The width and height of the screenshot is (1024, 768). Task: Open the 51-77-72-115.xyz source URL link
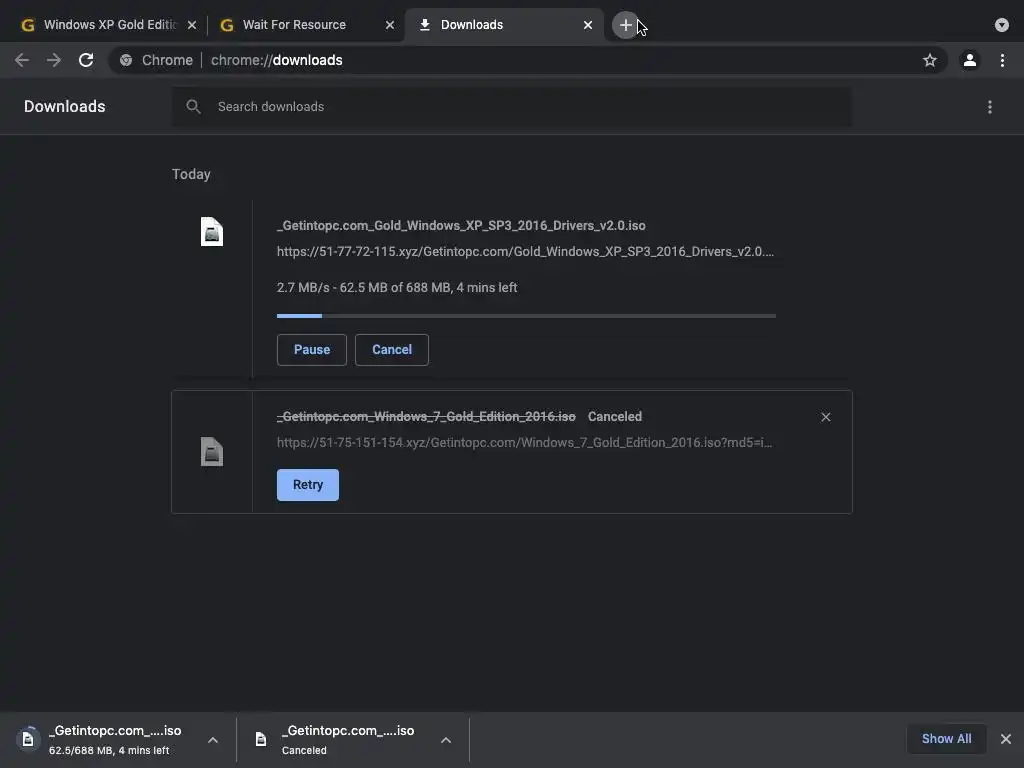coord(525,251)
